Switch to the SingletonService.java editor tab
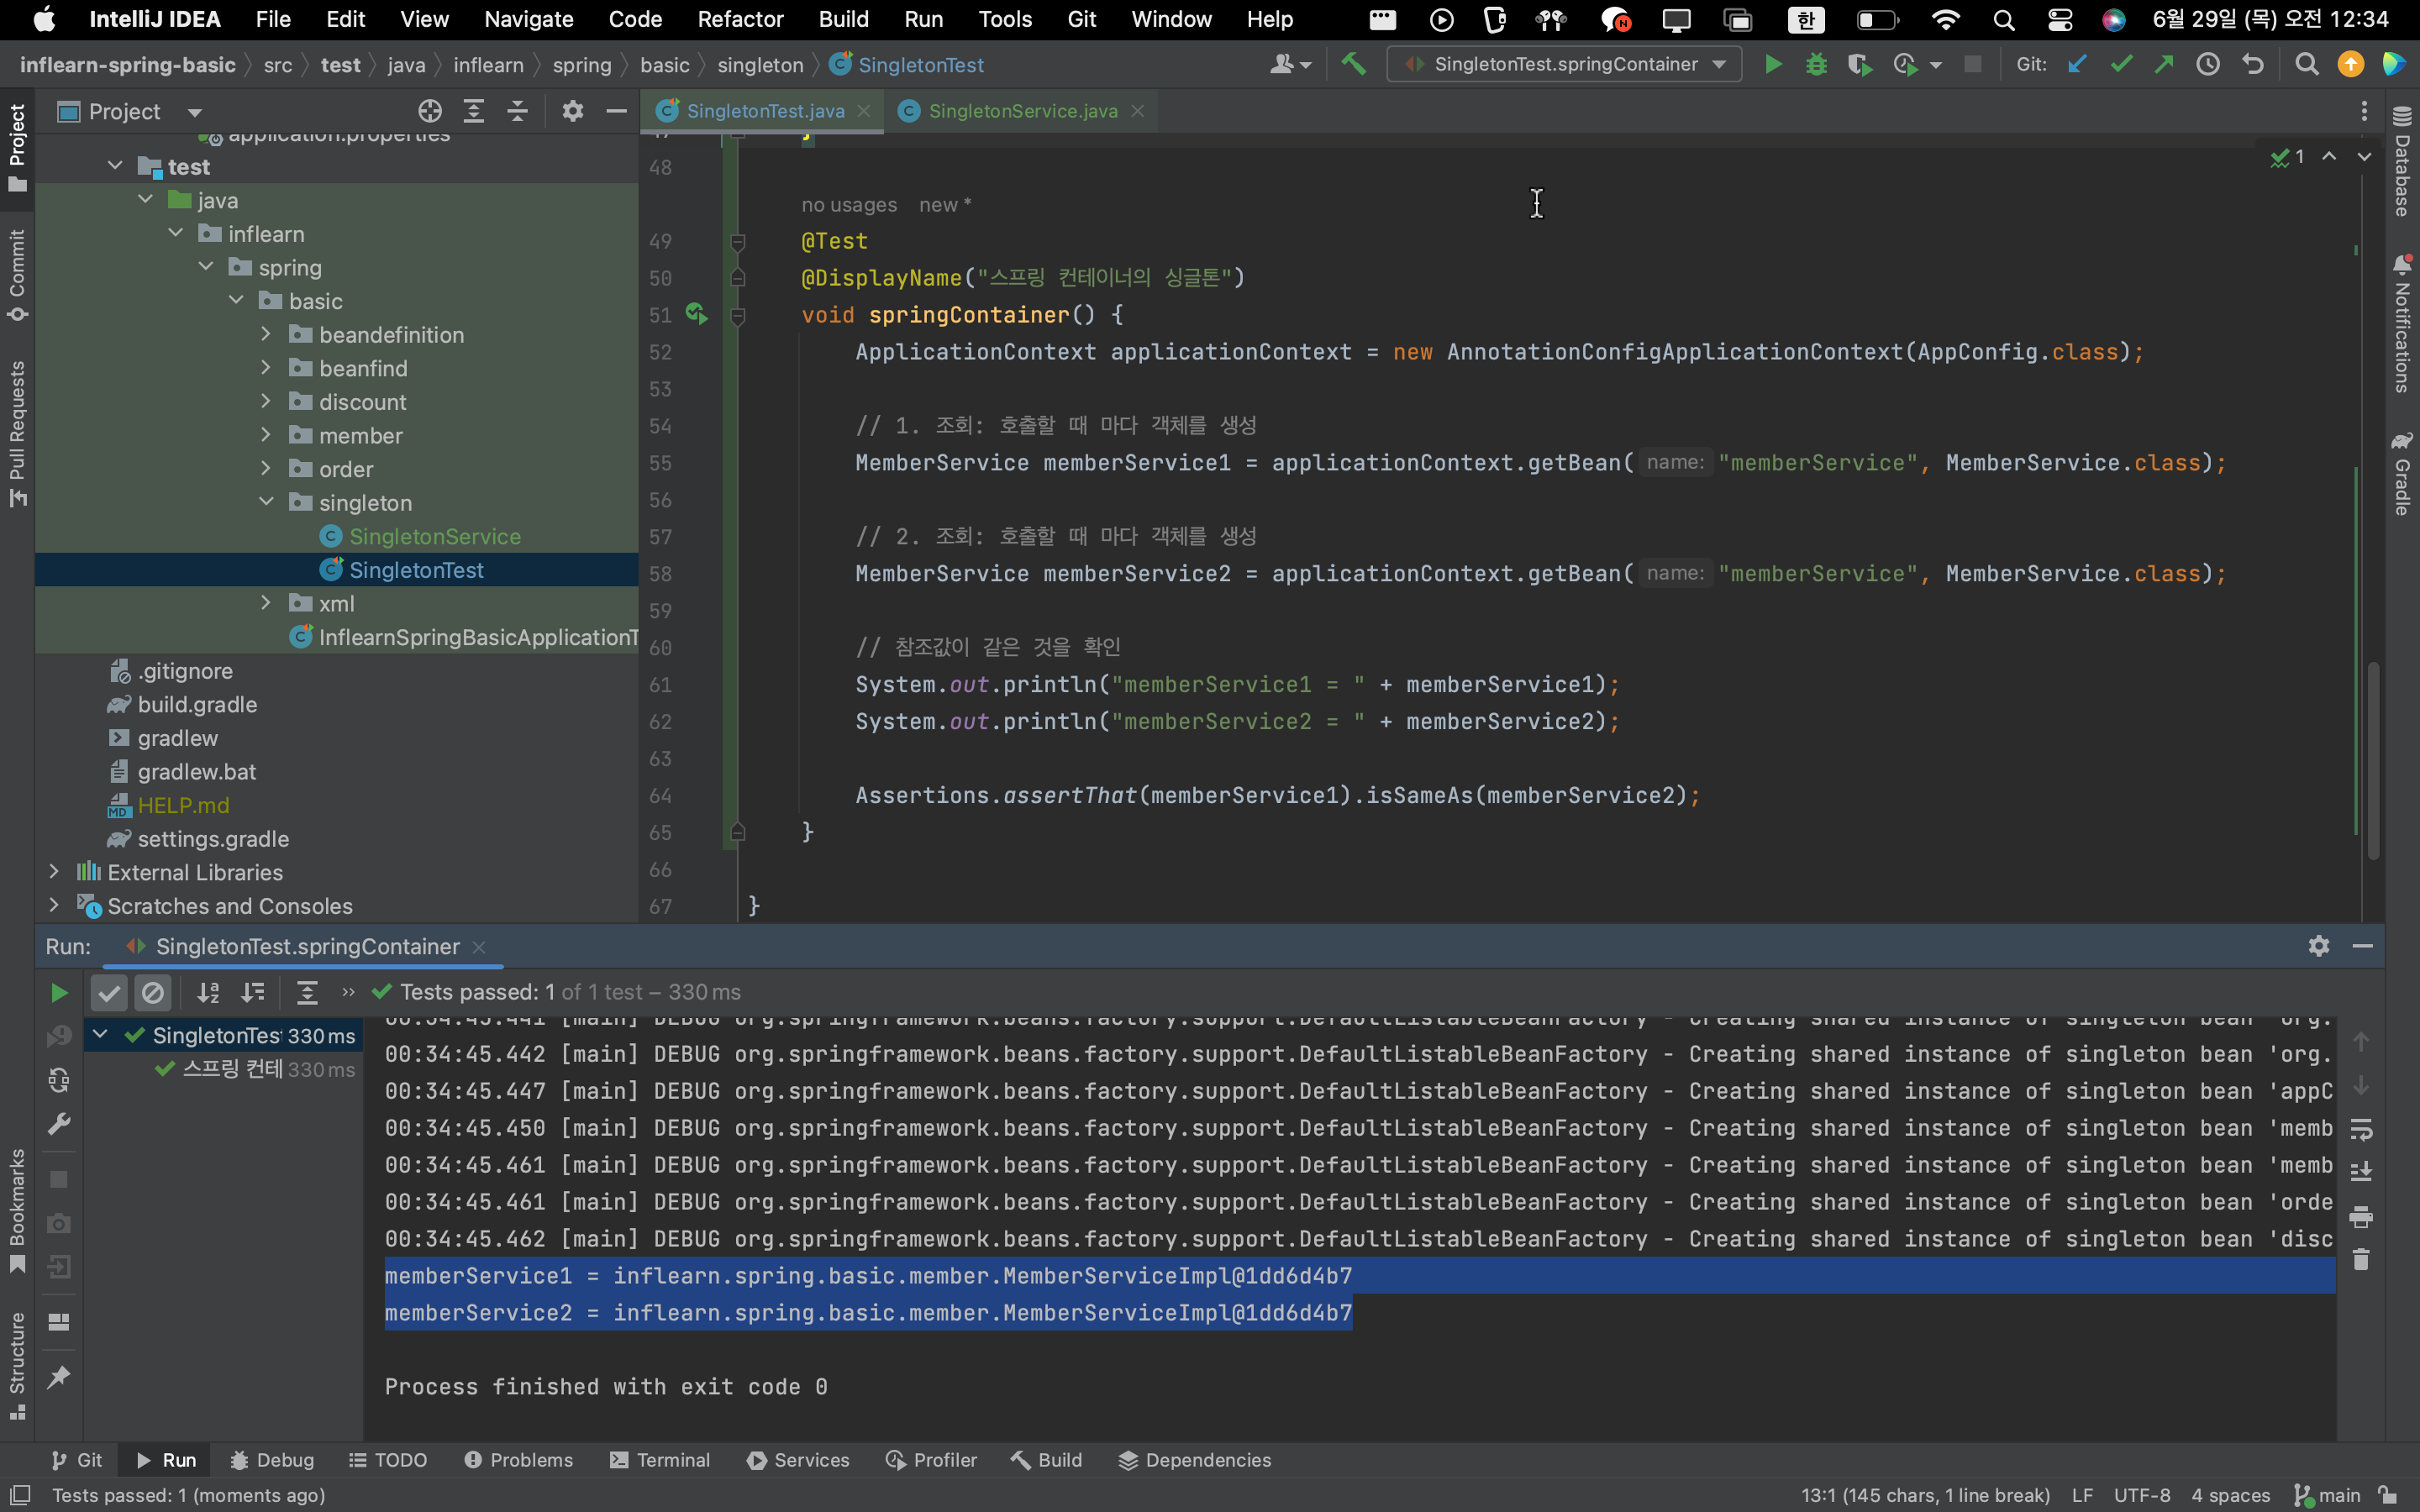2420x1512 pixels. [1022, 111]
